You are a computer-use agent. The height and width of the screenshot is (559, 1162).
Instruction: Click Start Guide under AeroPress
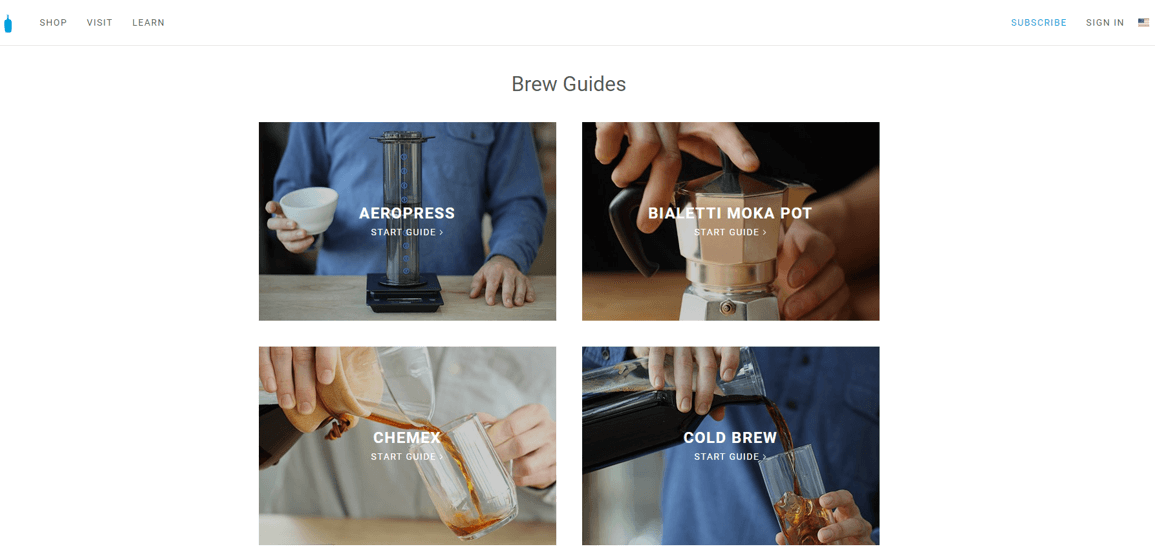407,232
